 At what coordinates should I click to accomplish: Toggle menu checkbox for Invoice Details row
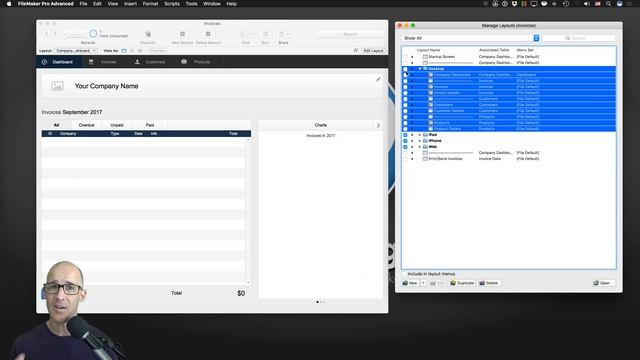405,93
